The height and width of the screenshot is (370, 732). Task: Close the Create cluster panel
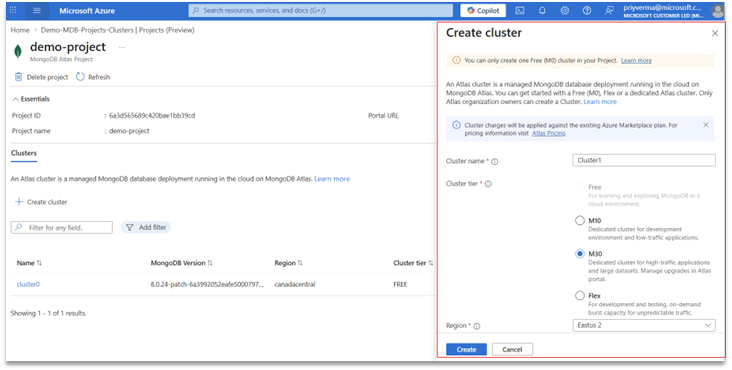point(715,33)
